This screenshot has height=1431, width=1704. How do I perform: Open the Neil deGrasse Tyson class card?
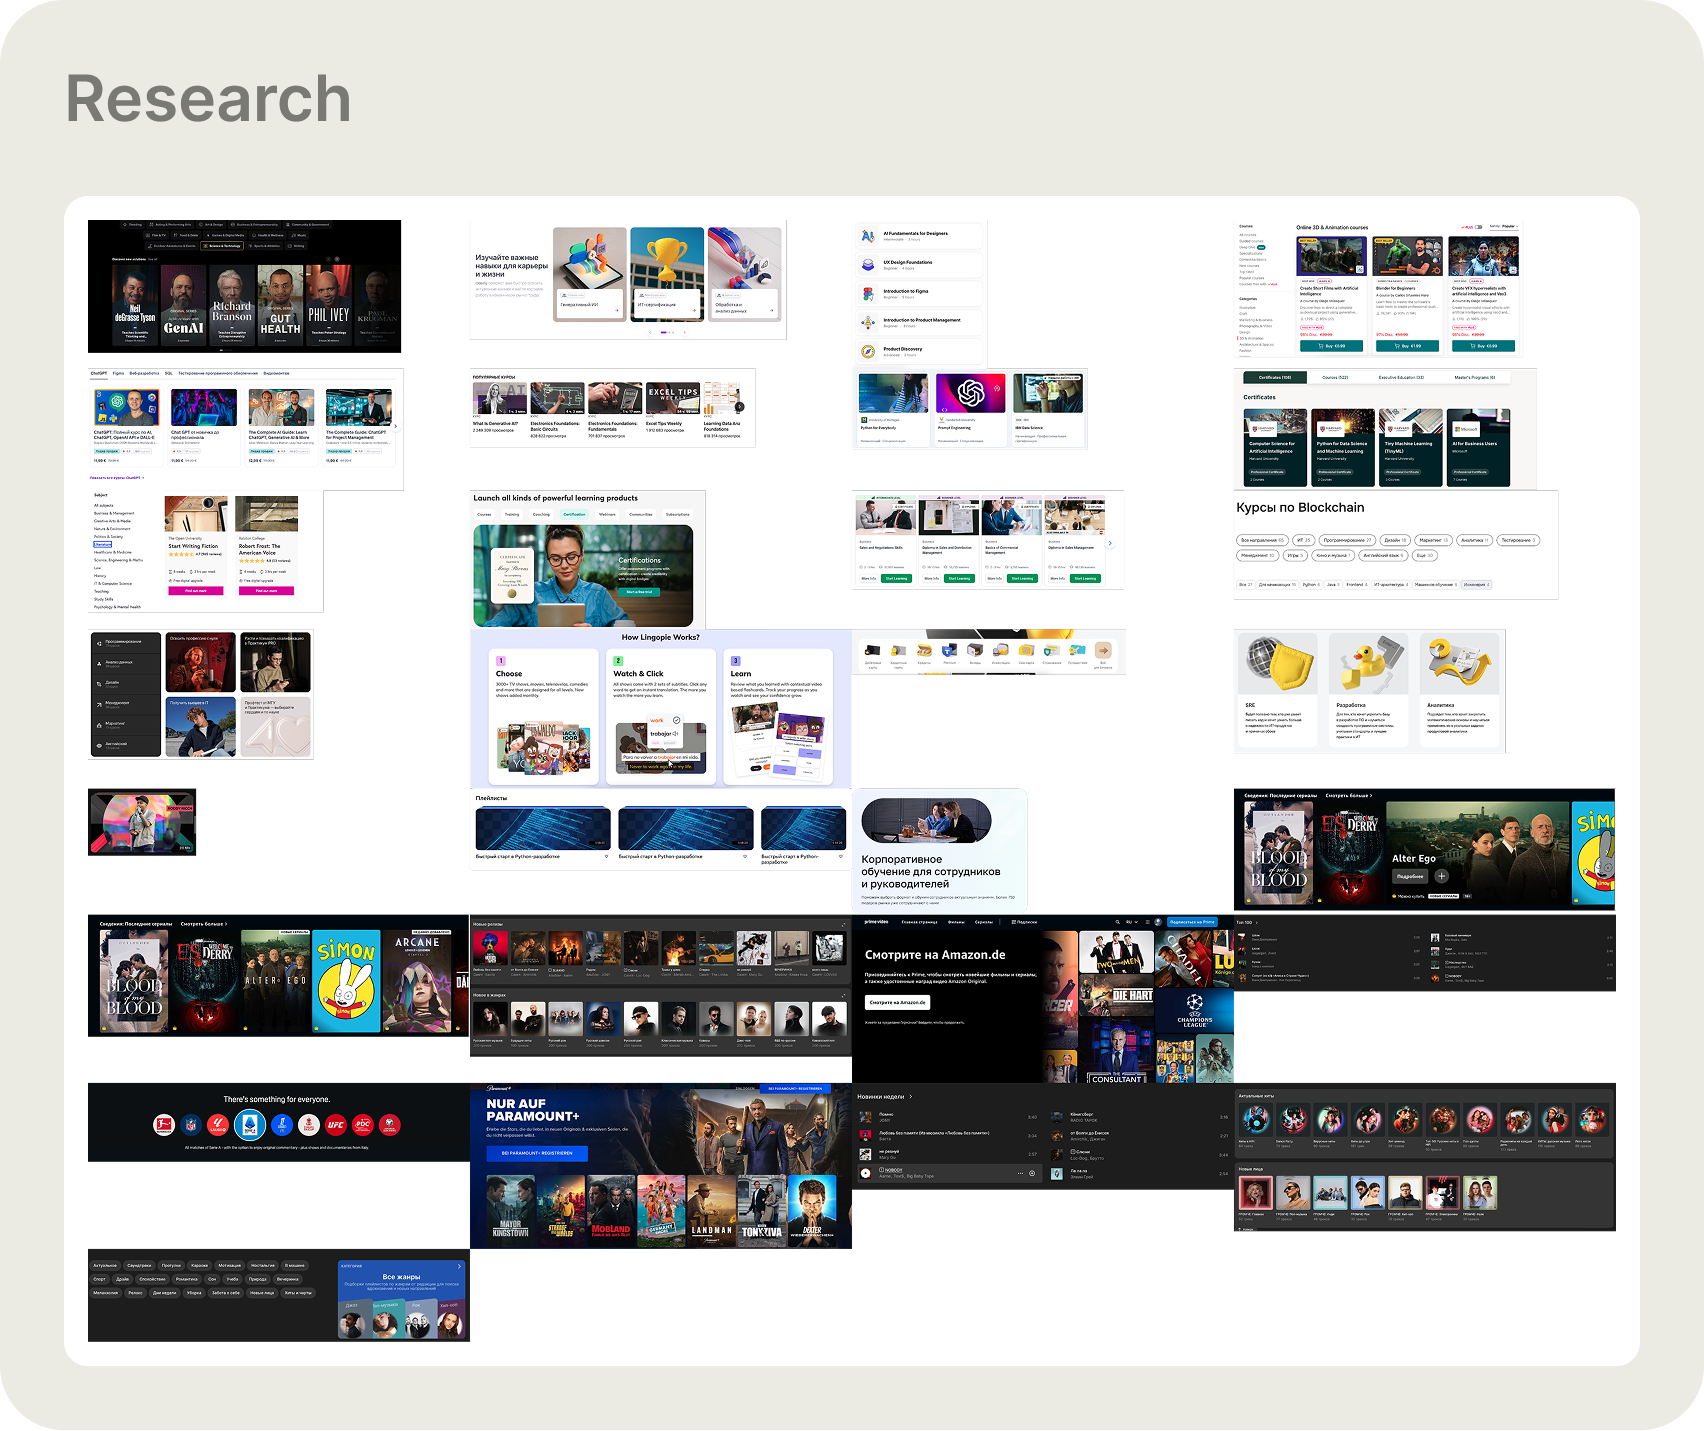(135, 305)
